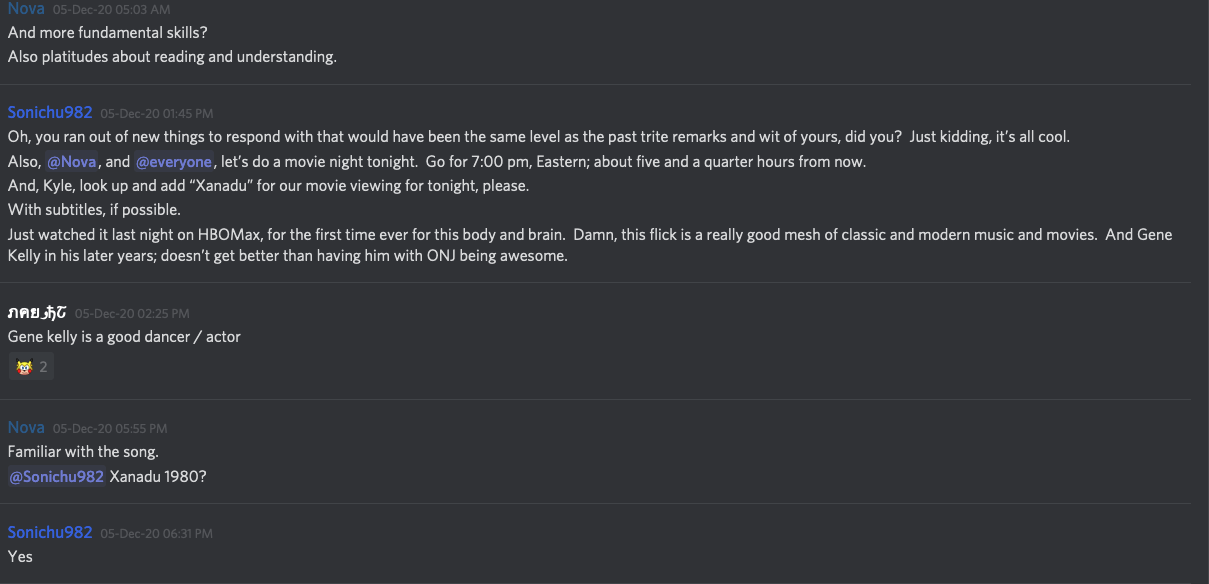Click the "With subtitles, if possible." line
This screenshot has height=584, width=1209.
[x=94, y=210]
